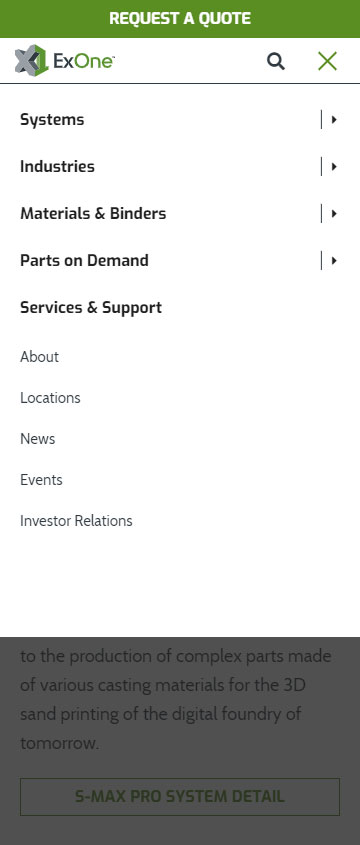Visit the Locations page link
Screen dimensions: 360x845
tap(50, 398)
